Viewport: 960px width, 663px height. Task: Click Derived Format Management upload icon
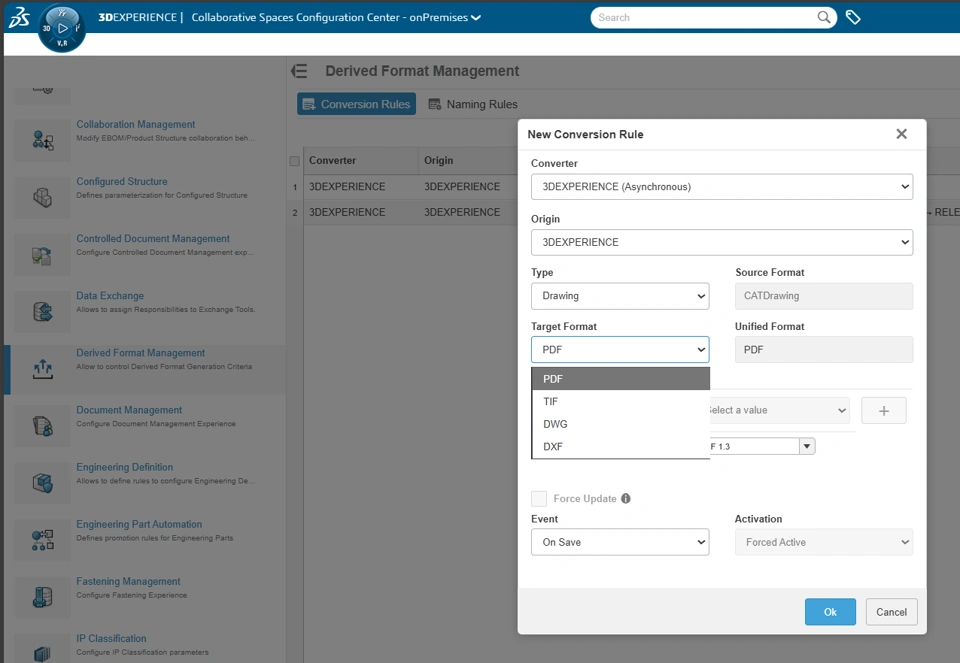(x=42, y=369)
